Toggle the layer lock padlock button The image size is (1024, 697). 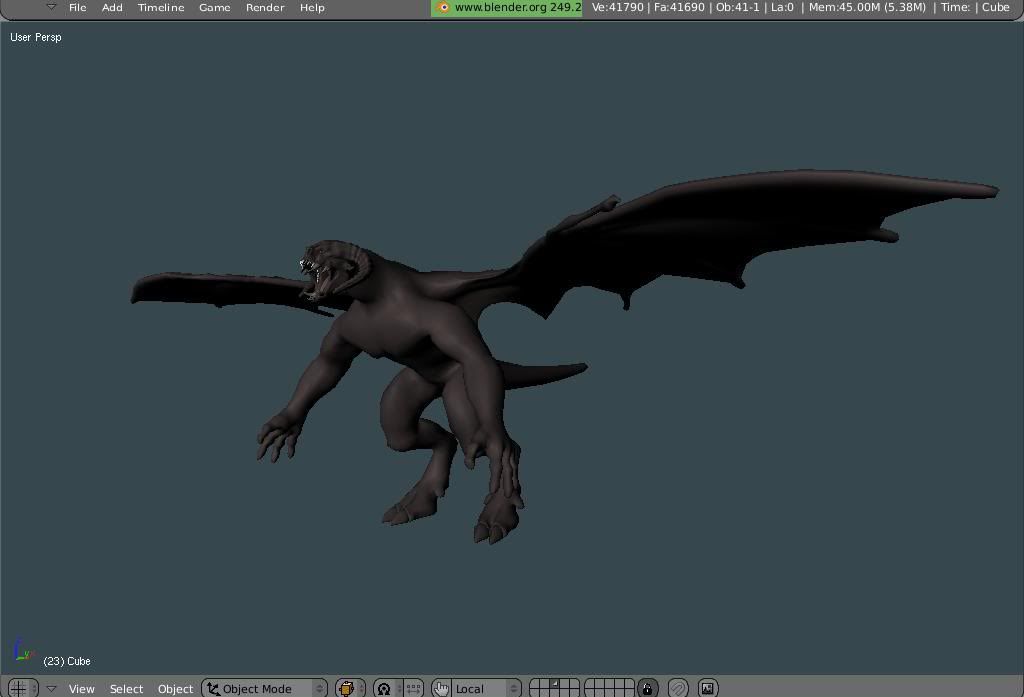click(x=648, y=688)
